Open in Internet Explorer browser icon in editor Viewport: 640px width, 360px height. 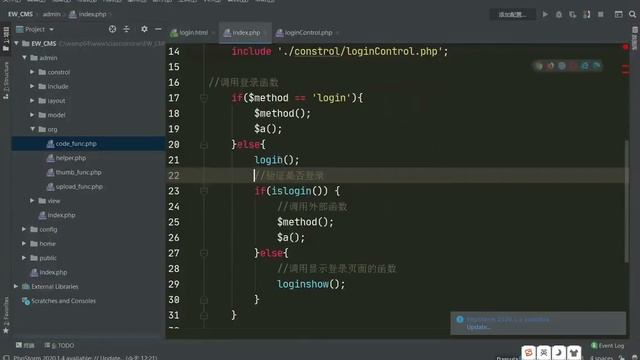[585, 66]
